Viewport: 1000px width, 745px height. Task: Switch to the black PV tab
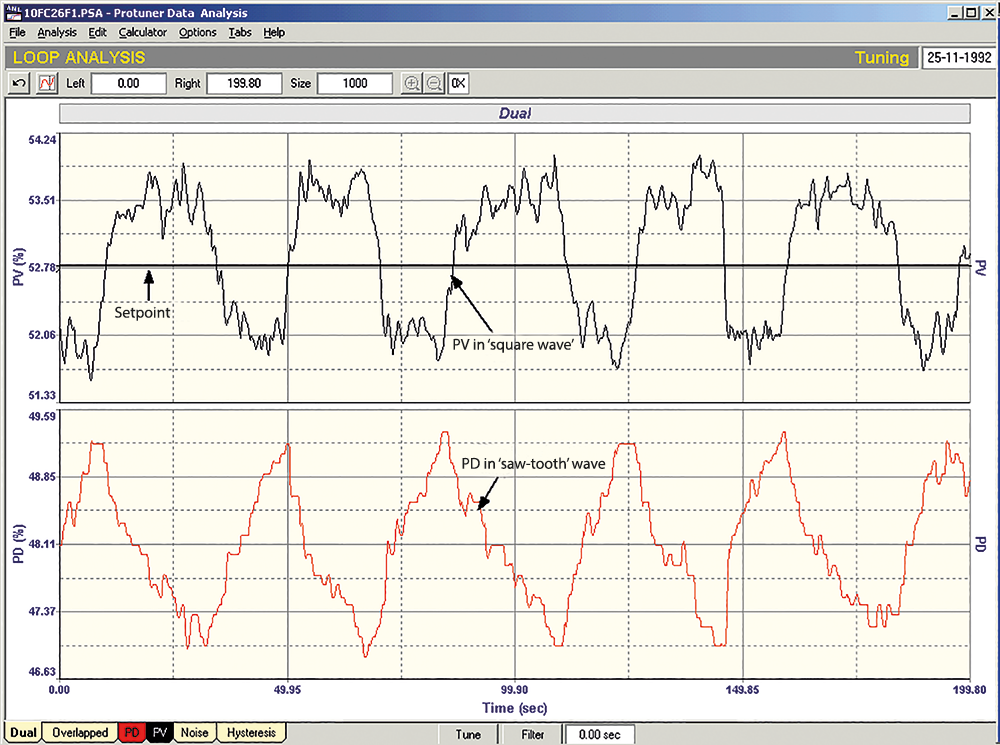click(159, 732)
